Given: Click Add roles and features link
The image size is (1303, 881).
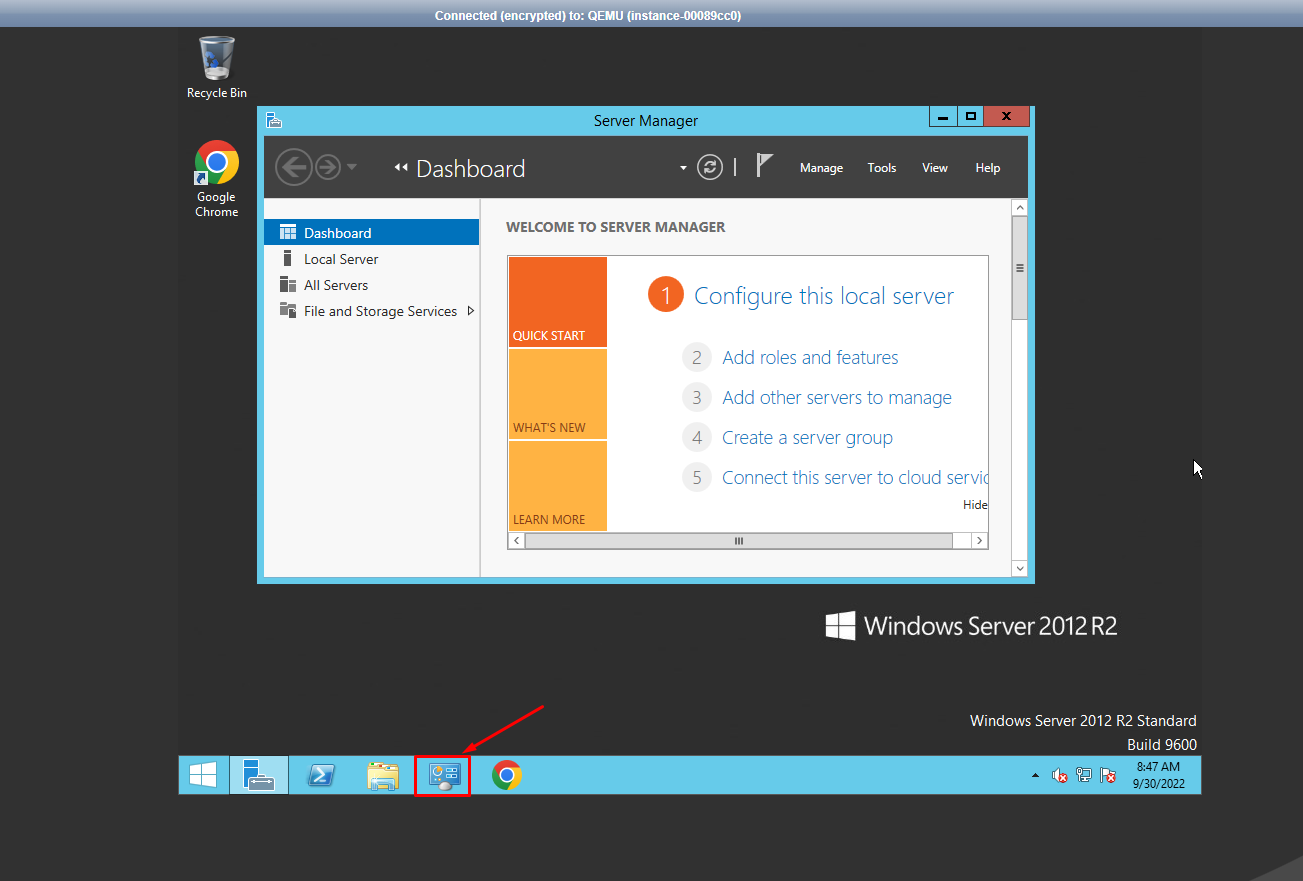Looking at the screenshot, I should tap(810, 357).
